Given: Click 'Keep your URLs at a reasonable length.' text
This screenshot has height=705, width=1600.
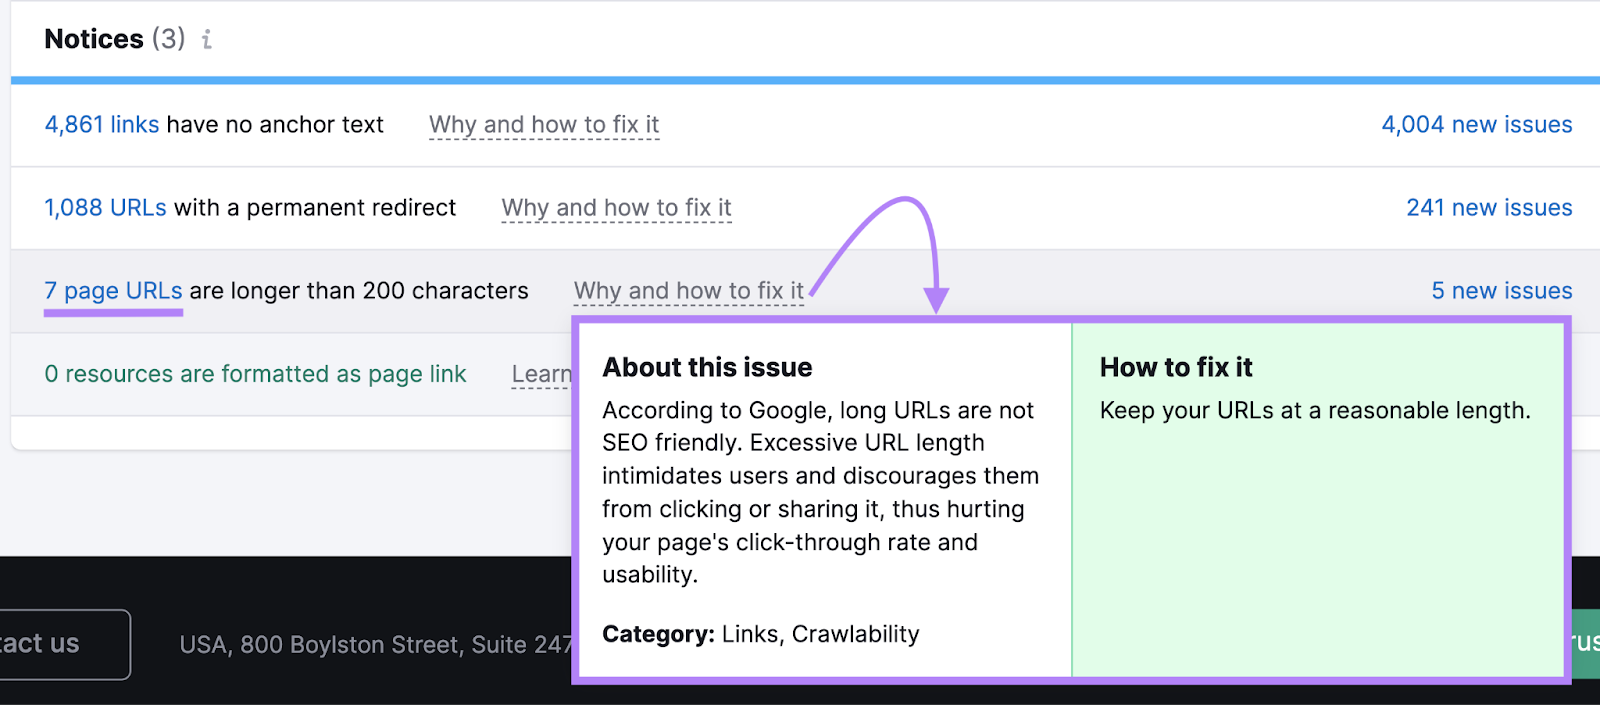Looking at the screenshot, I should coord(1315,411).
